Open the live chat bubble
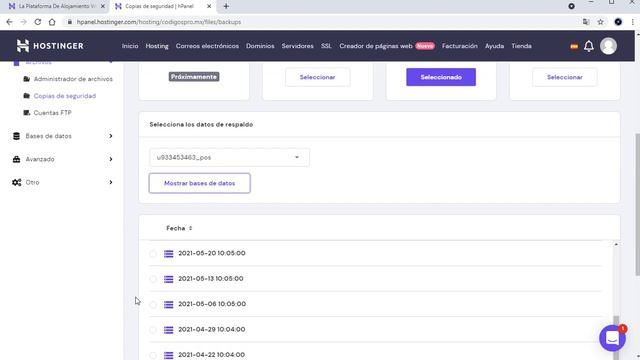 click(x=612, y=338)
